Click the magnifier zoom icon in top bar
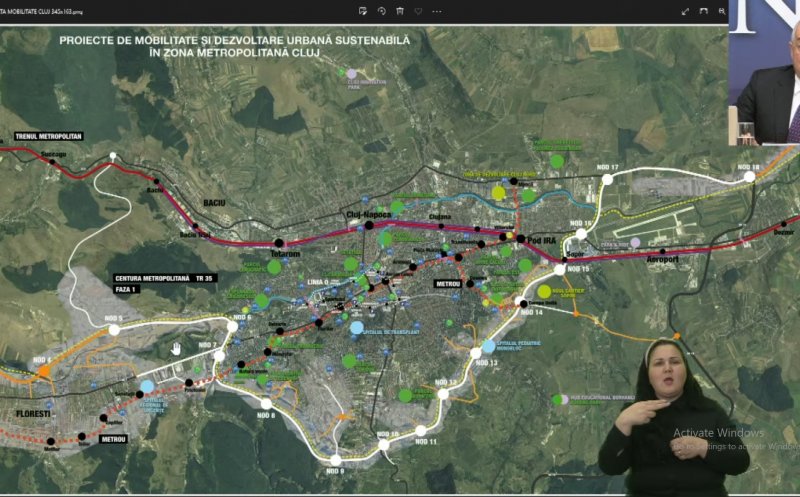Screen dimensions: 800x497 click(x=722, y=11)
